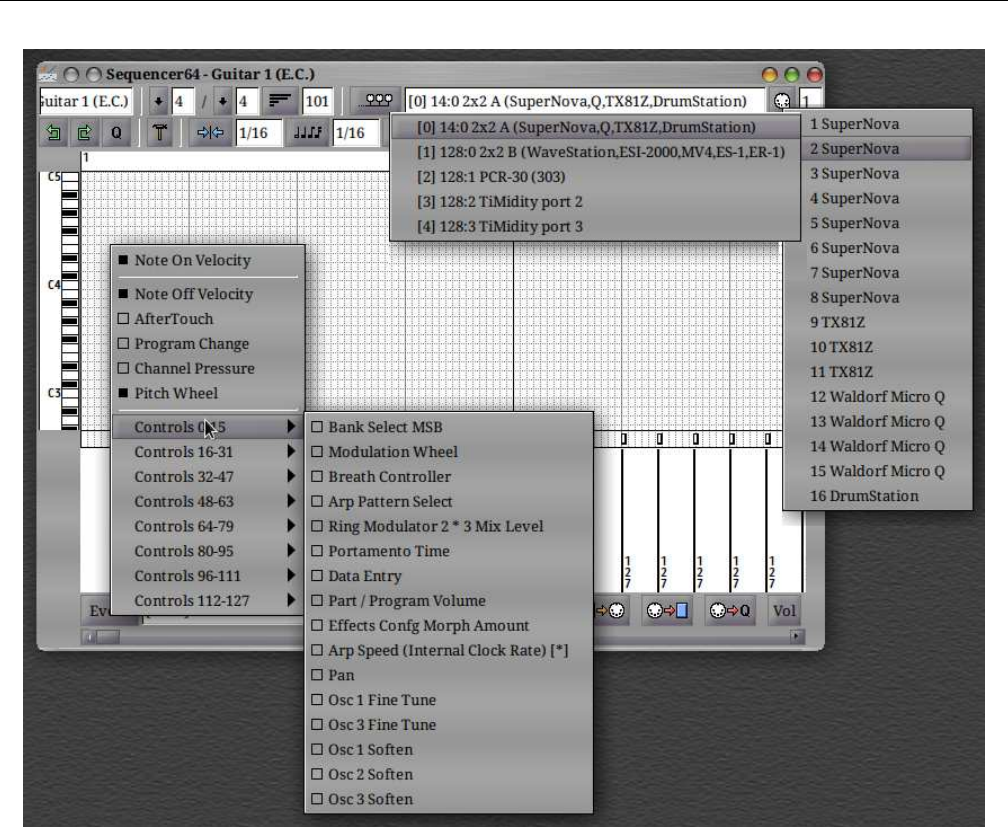Click sequence length field showing 101
Image resolution: width=1008 pixels, height=827 pixels.
[318, 101]
